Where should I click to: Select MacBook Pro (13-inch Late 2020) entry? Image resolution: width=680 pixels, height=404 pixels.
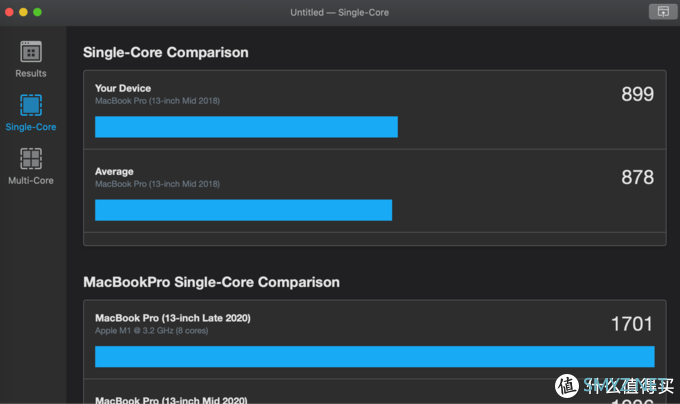[173, 318]
